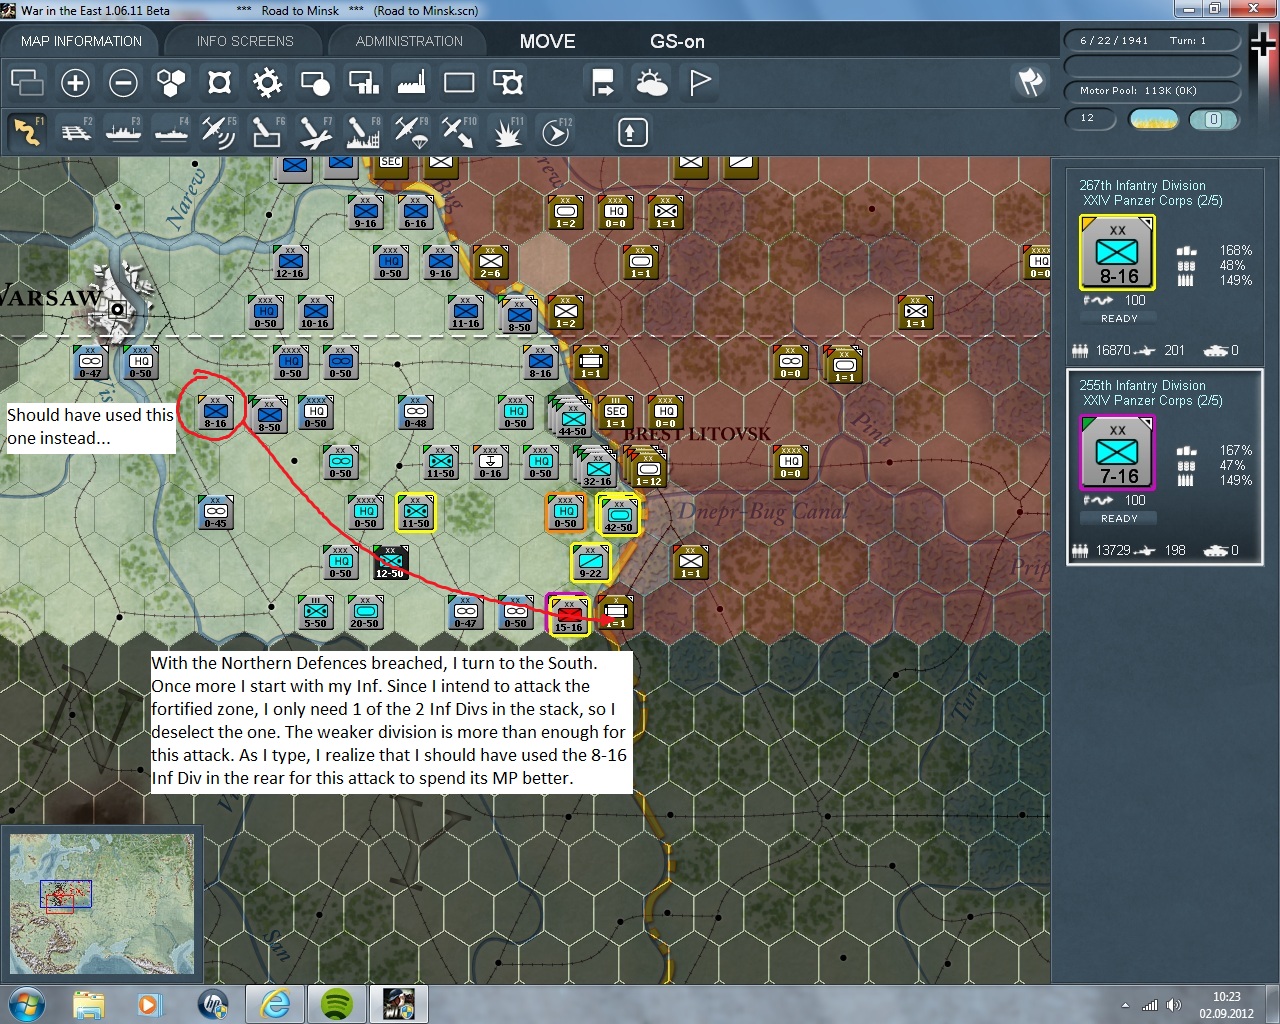Select the F4 ship mode icon

[172, 132]
